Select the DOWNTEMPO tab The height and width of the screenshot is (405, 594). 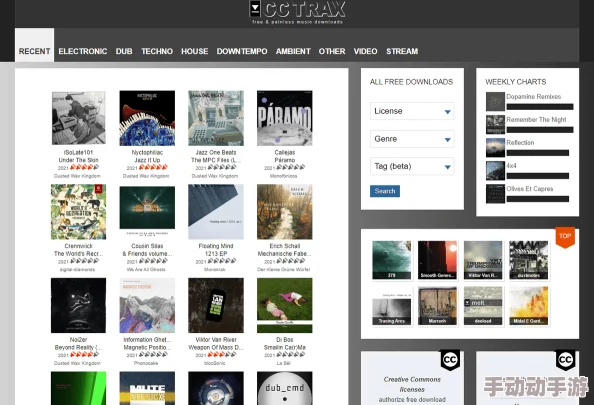[242, 51]
